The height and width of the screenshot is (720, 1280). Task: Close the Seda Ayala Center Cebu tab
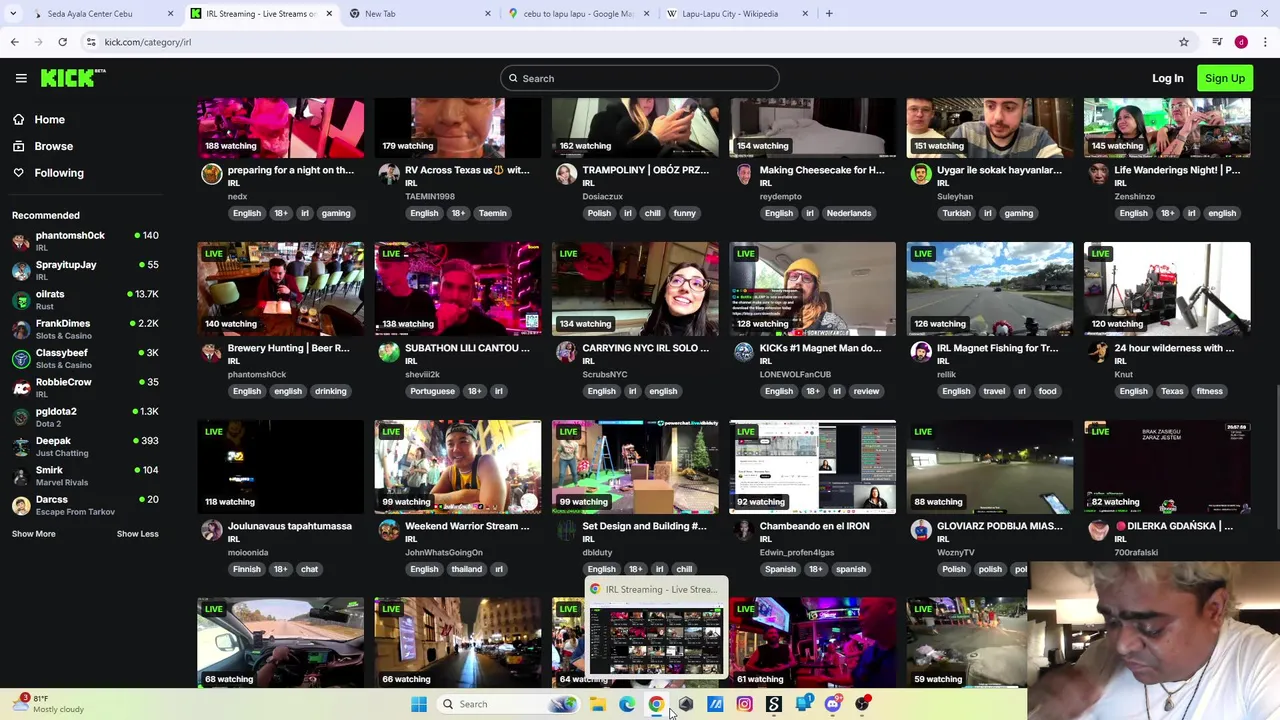pyautogui.click(x=170, y=14)
